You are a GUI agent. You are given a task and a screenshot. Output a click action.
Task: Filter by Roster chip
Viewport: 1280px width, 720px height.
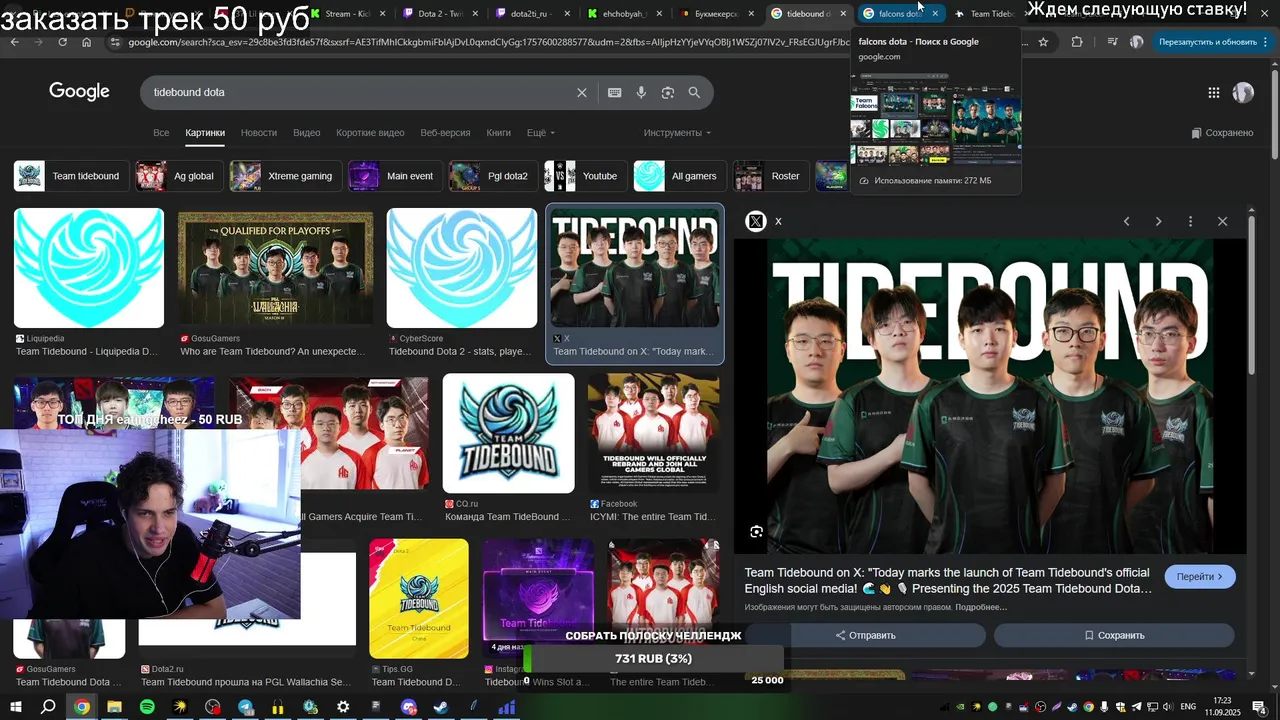coord(770,176)
